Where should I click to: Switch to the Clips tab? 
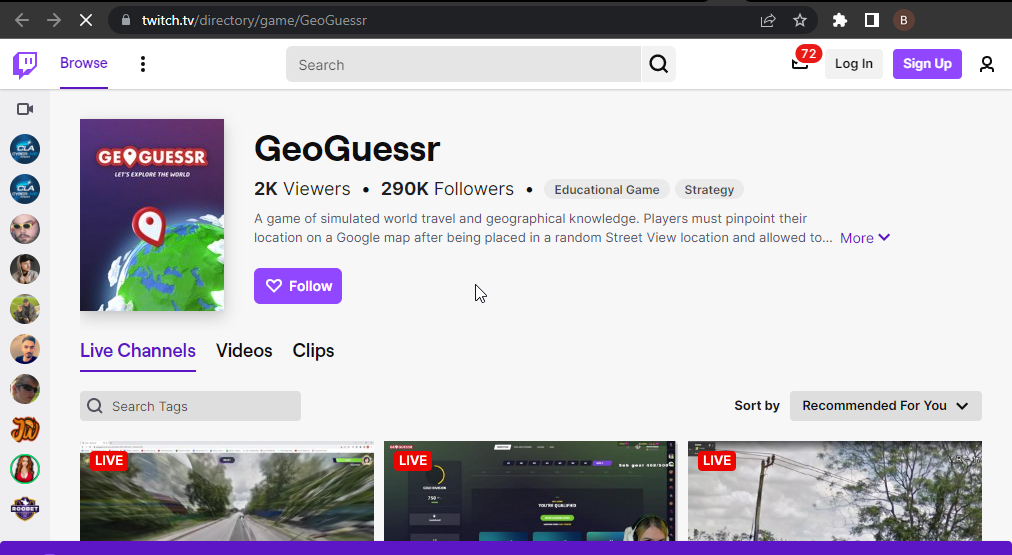313,350
